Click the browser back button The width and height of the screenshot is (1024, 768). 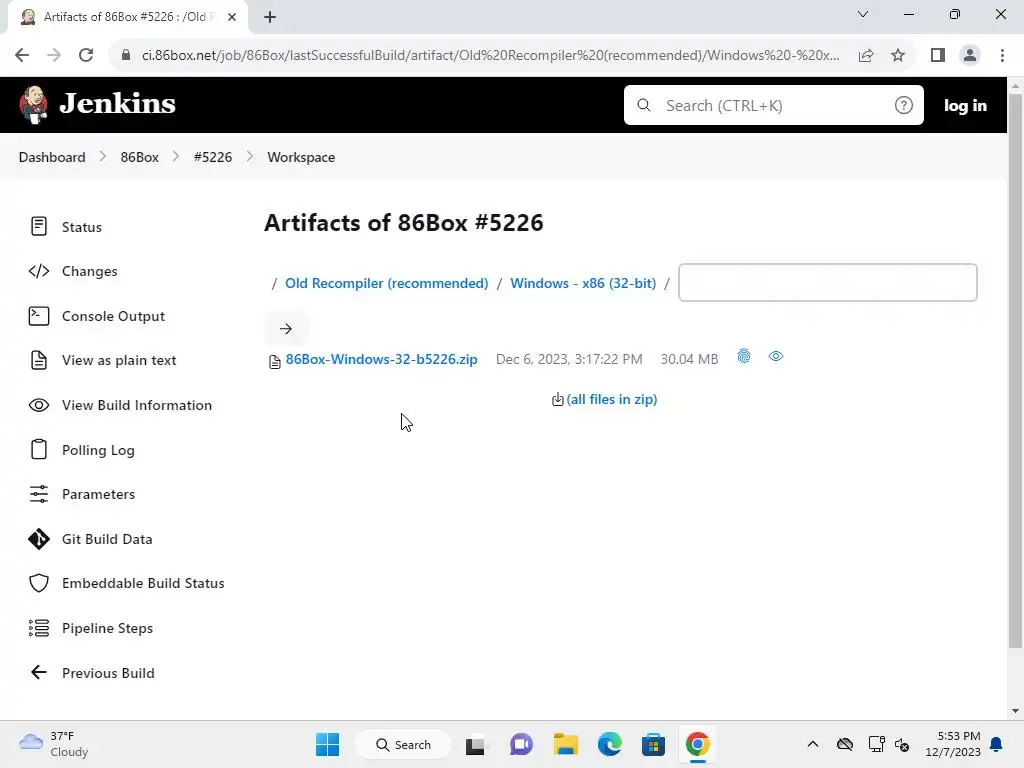tap(22, 56)
